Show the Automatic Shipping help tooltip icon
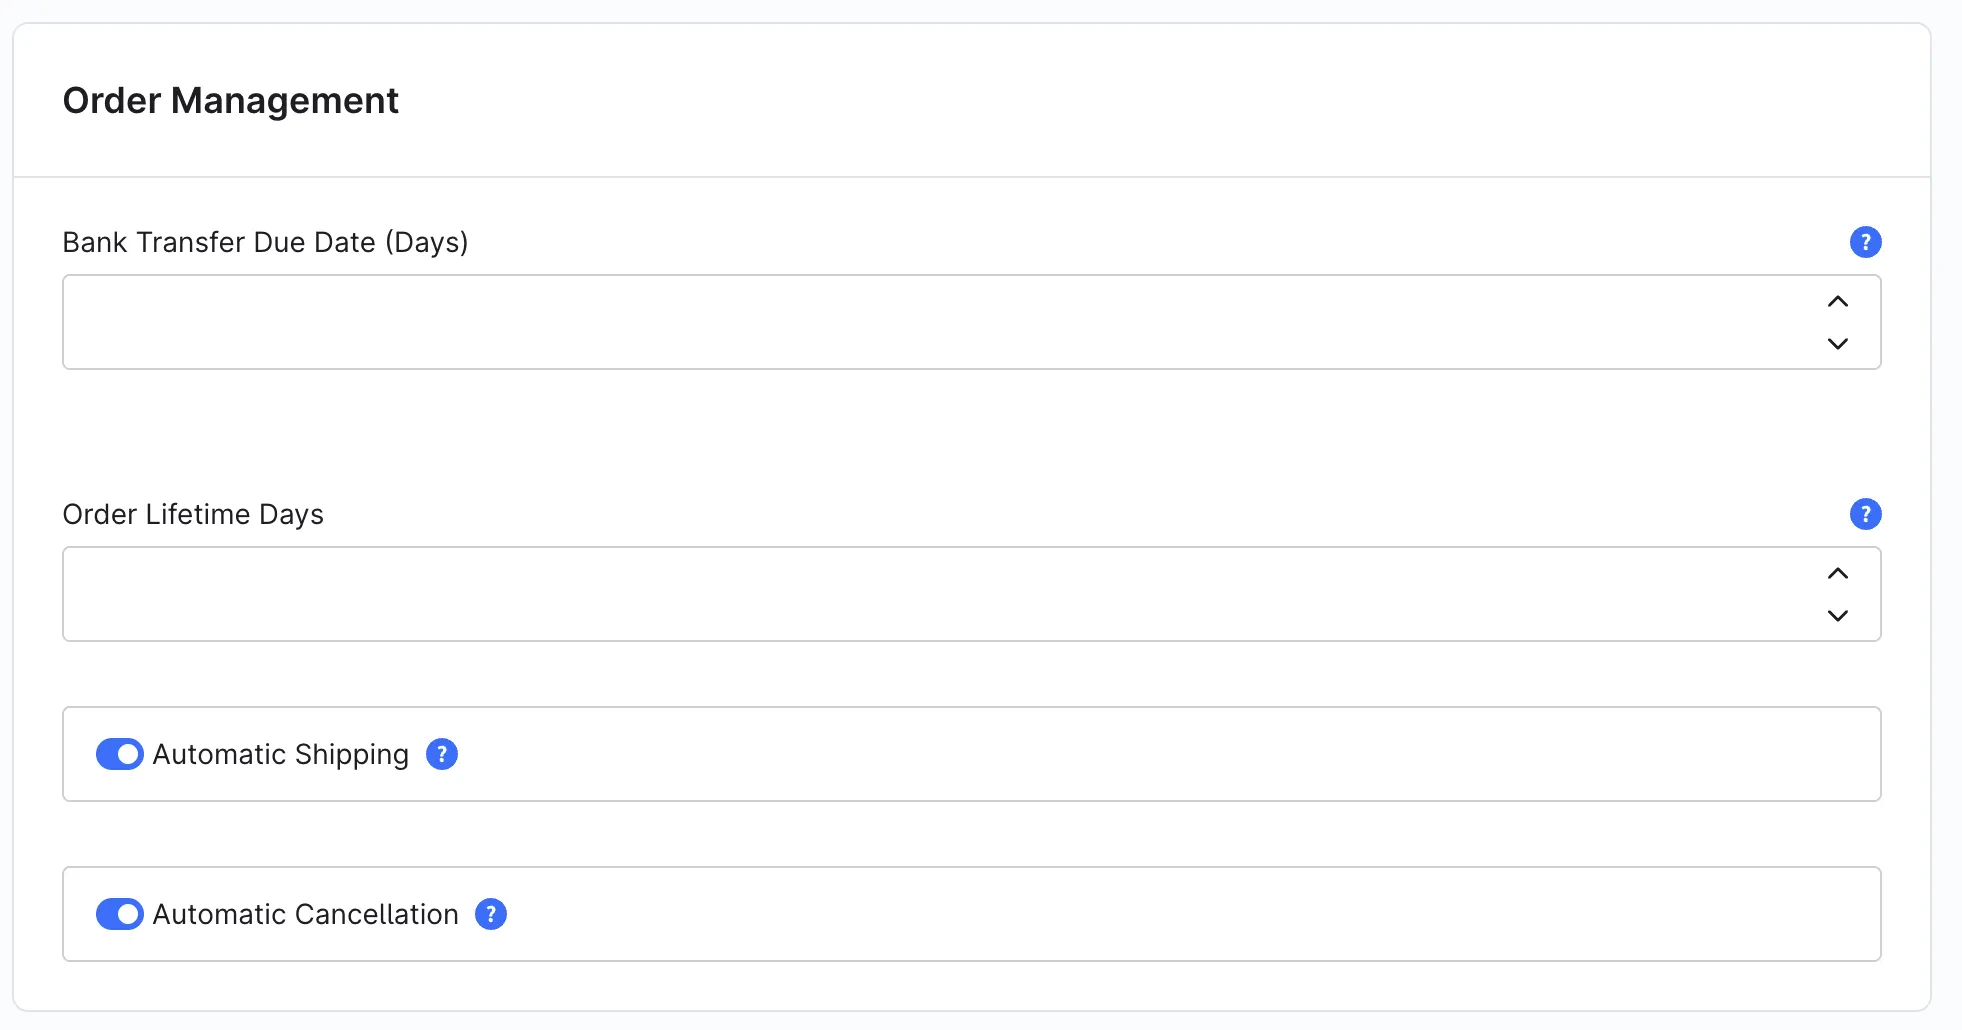The height and width of the screenshot is (1030, 1962). tap(442, 754)
